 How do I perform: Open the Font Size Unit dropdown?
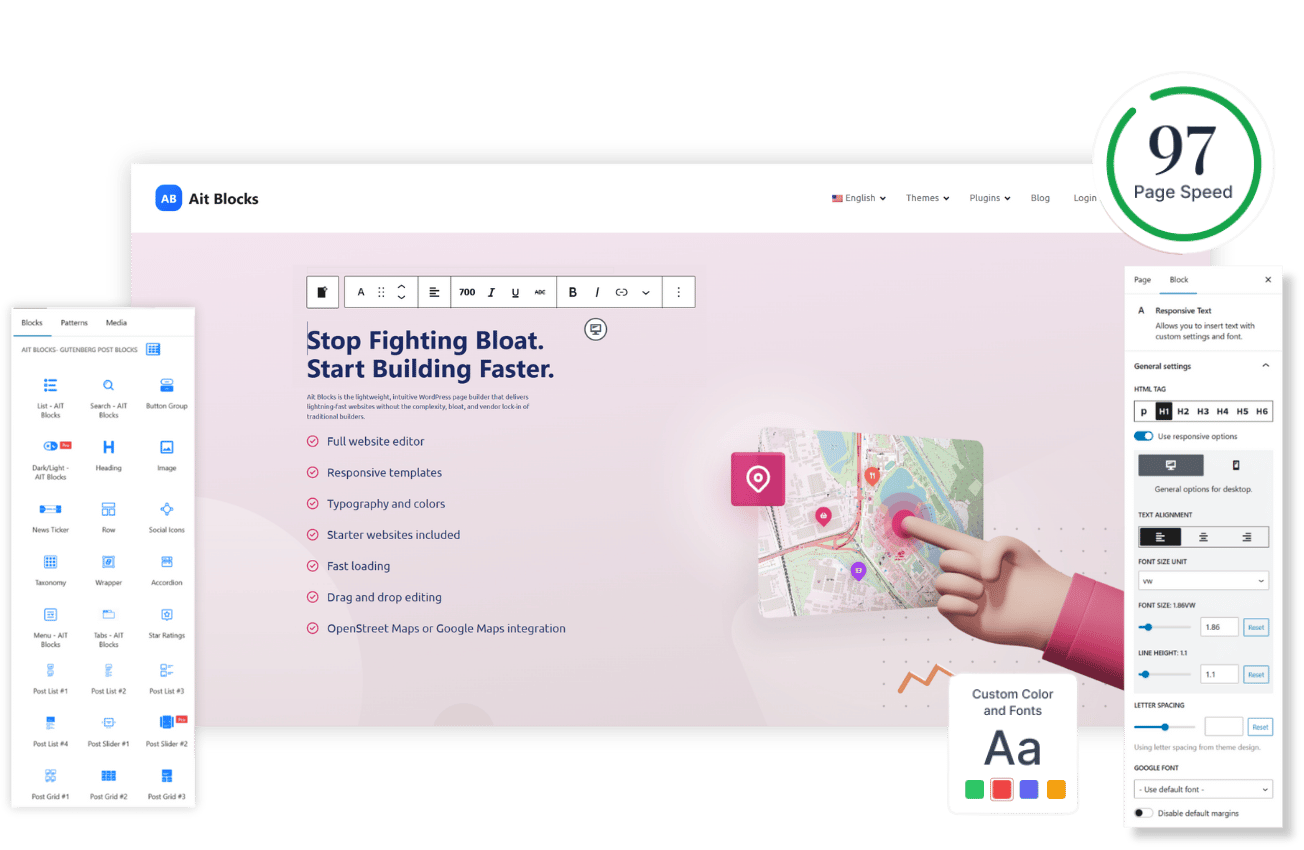coord(1203,580)
